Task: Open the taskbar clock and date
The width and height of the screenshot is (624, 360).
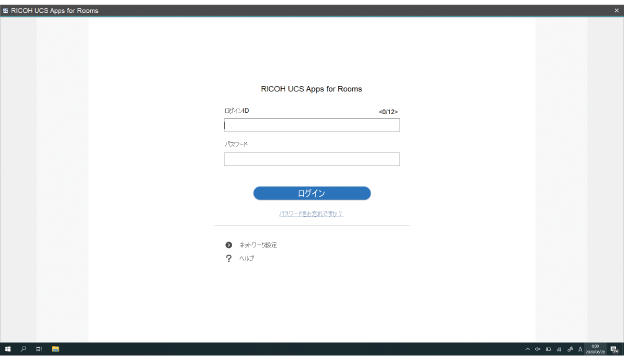Action: pos(595,349)
